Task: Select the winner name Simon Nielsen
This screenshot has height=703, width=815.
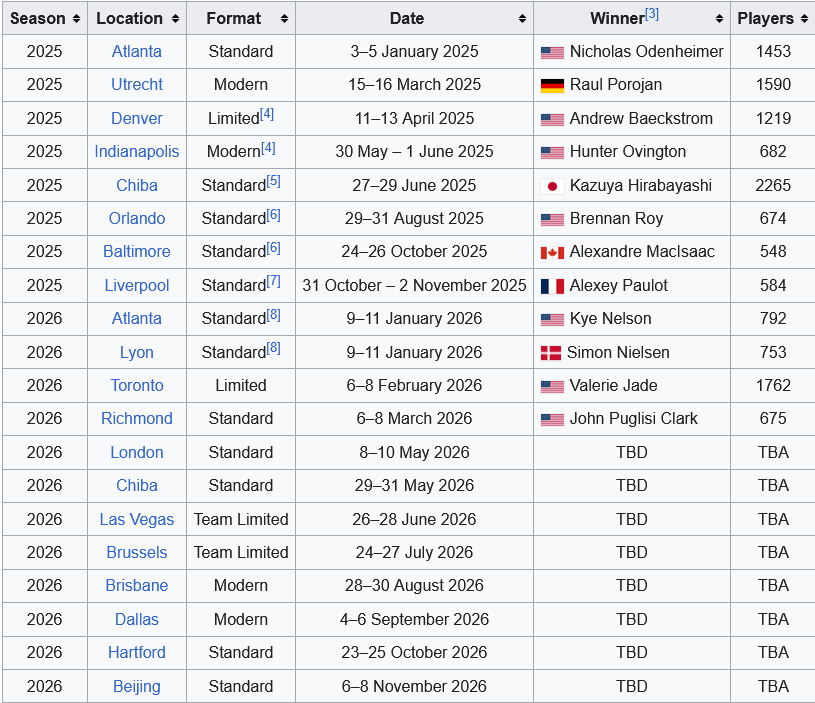Action: (618, 352)
